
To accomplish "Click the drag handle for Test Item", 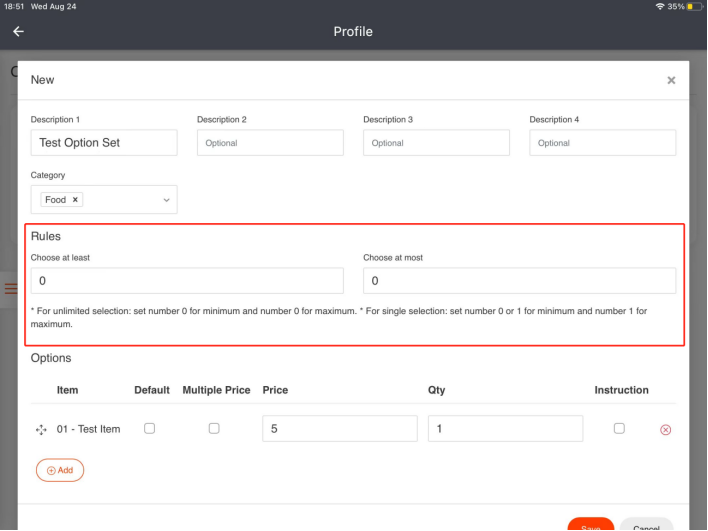I will (x=41, y=429).
